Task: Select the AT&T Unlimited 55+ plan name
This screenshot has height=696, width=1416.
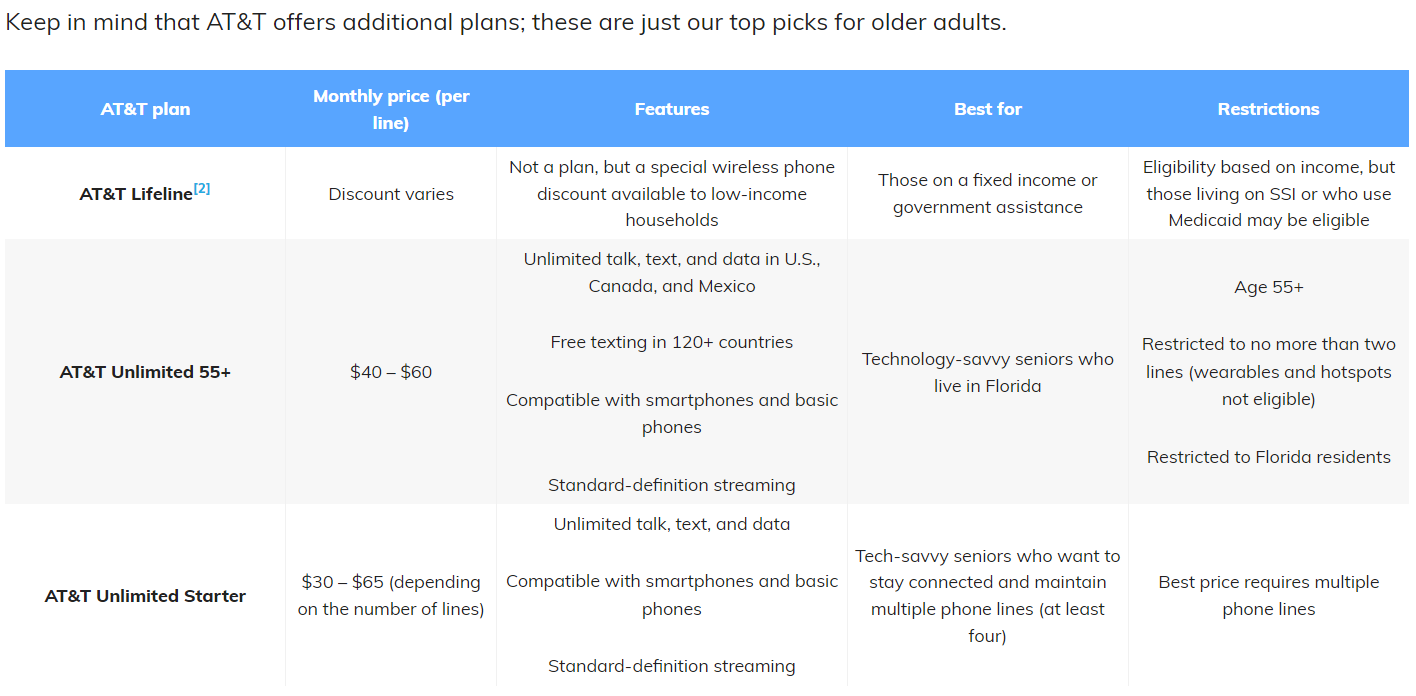Action: 145,372
